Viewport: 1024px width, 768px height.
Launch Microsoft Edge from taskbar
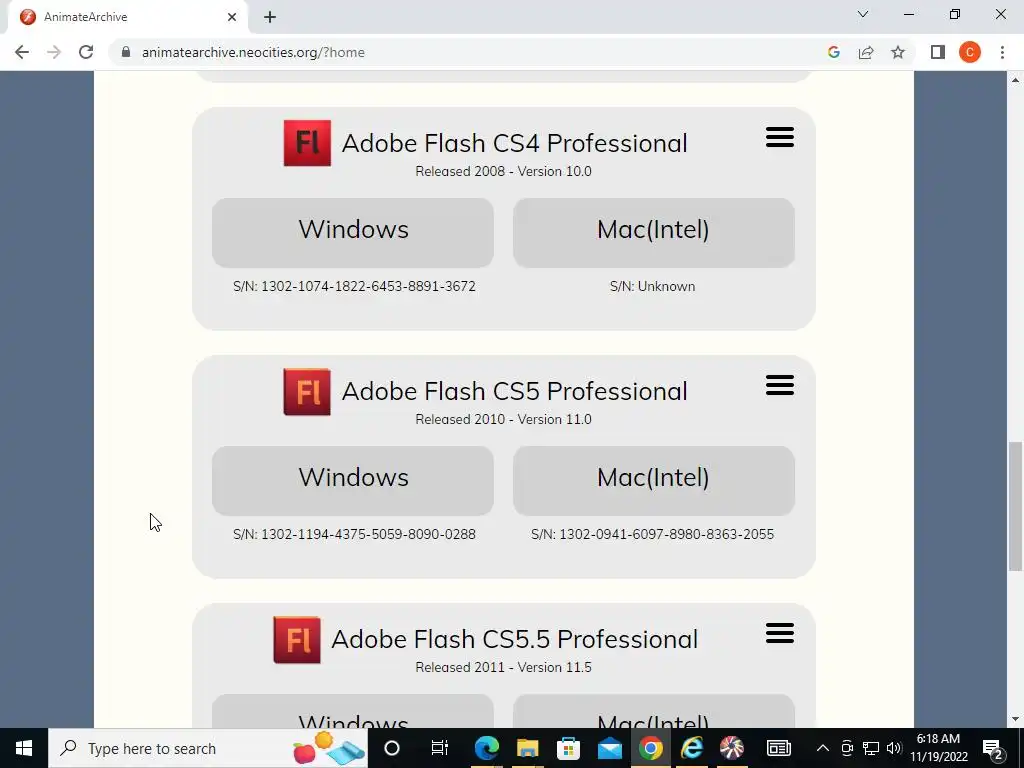[x=487, y=748]
